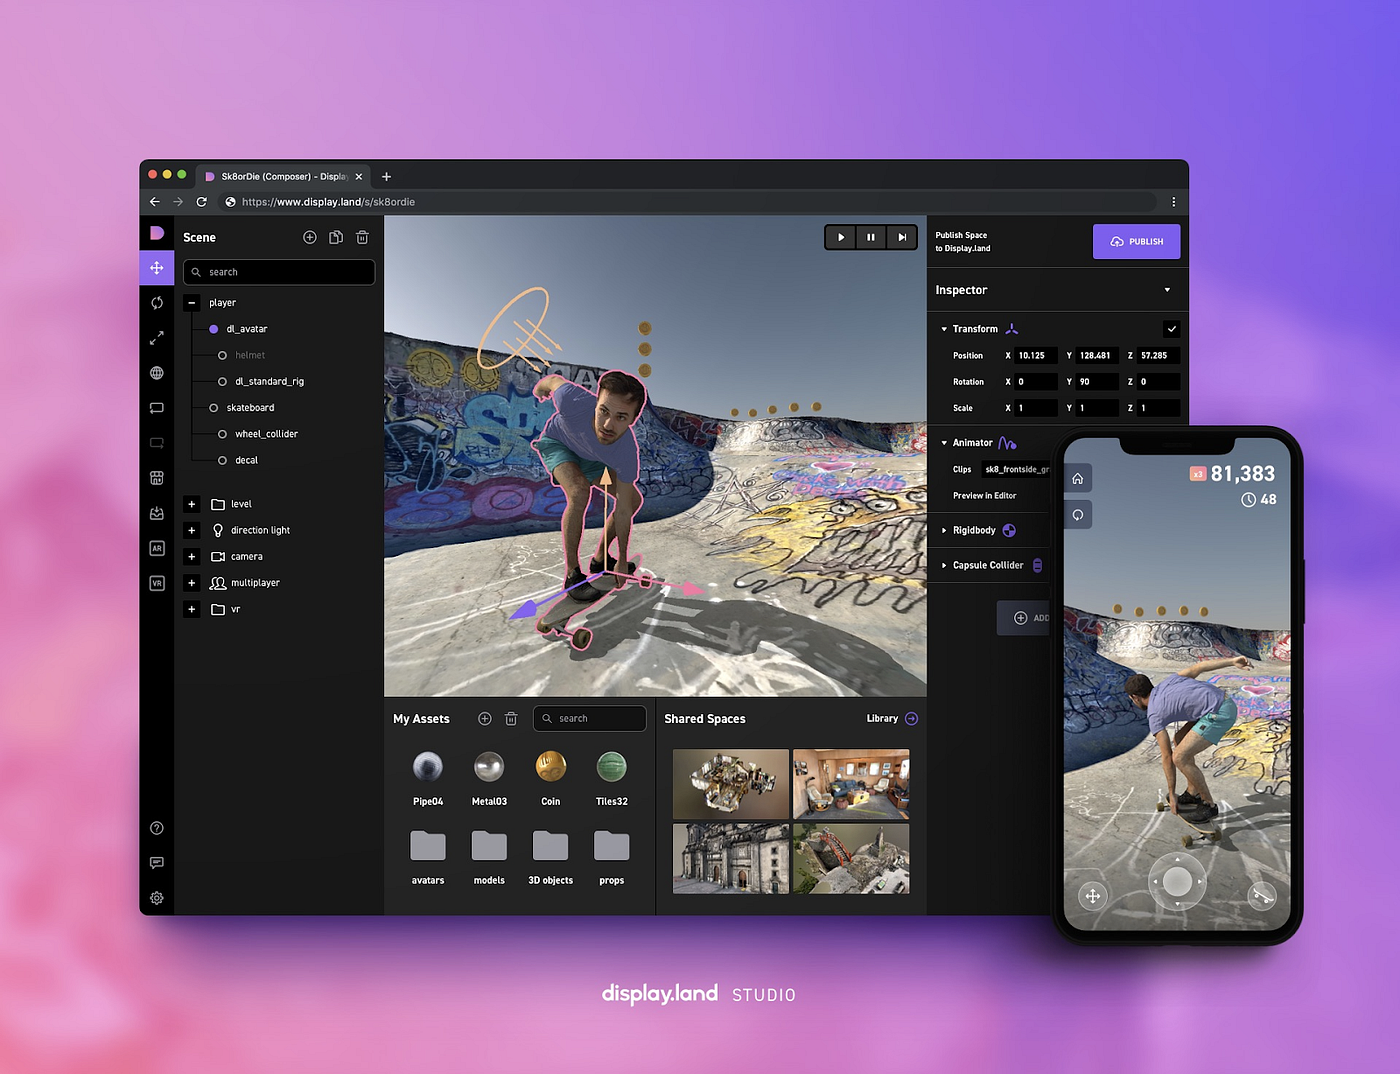Click the ADD component button
Image resolution: width=1400 pixels, height=1074 pixels.
tap(1025, 618)
